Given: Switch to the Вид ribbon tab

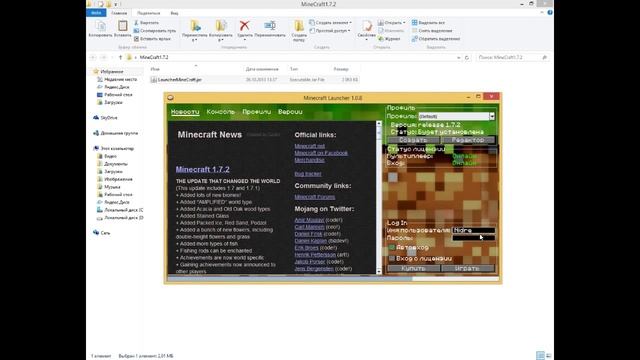Looking at the screenshot, I should pos(174,13).
